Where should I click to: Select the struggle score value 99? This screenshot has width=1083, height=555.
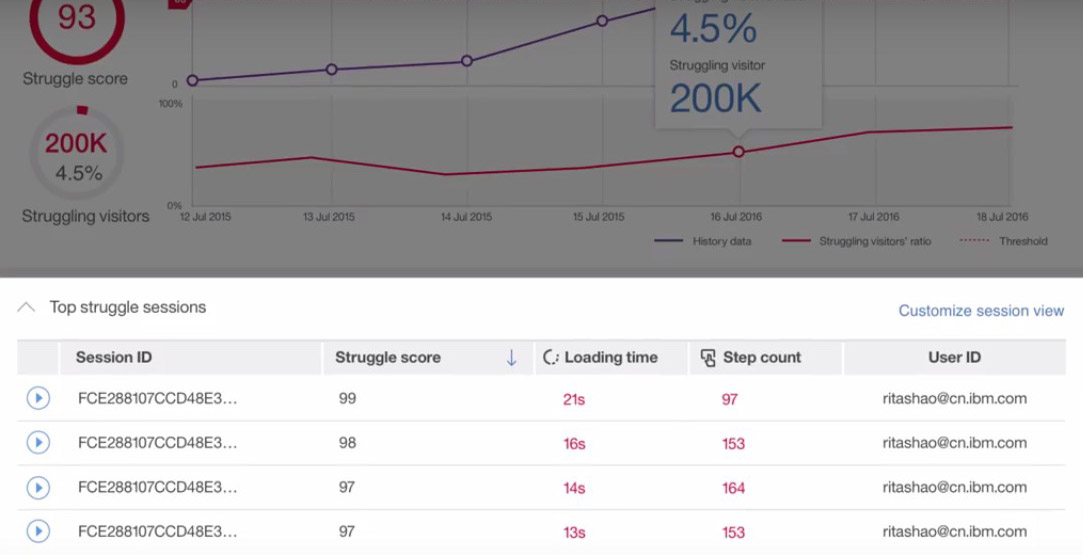tap(347, 398)
